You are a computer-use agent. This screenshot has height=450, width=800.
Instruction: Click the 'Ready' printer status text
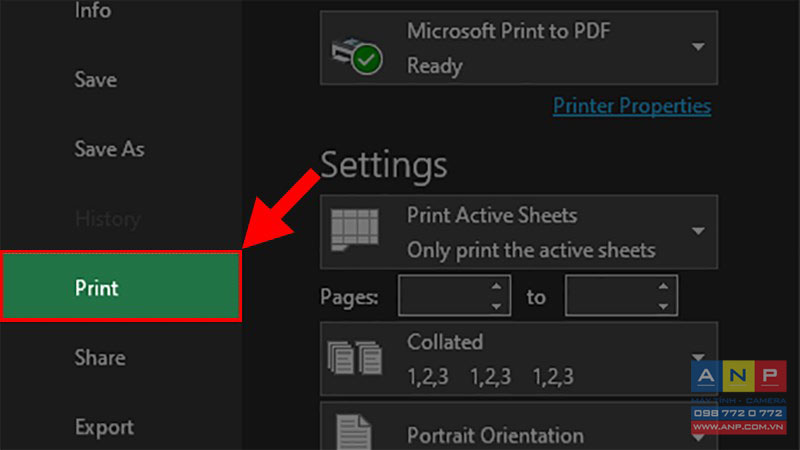click(x=435, y=66)
